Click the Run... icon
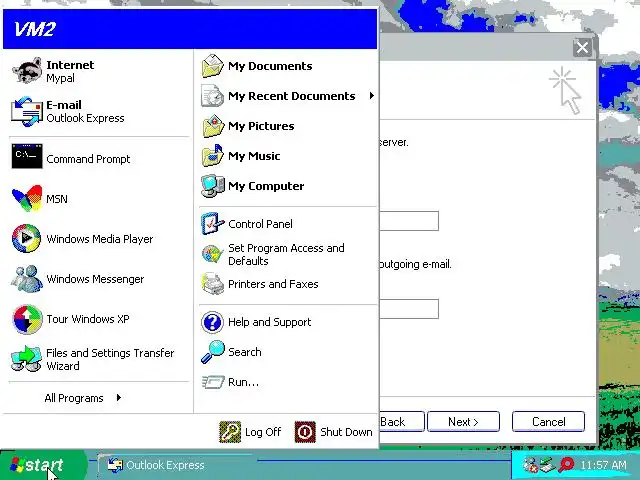The width and height of the screenshot is (640, 480). coord(213,382)
